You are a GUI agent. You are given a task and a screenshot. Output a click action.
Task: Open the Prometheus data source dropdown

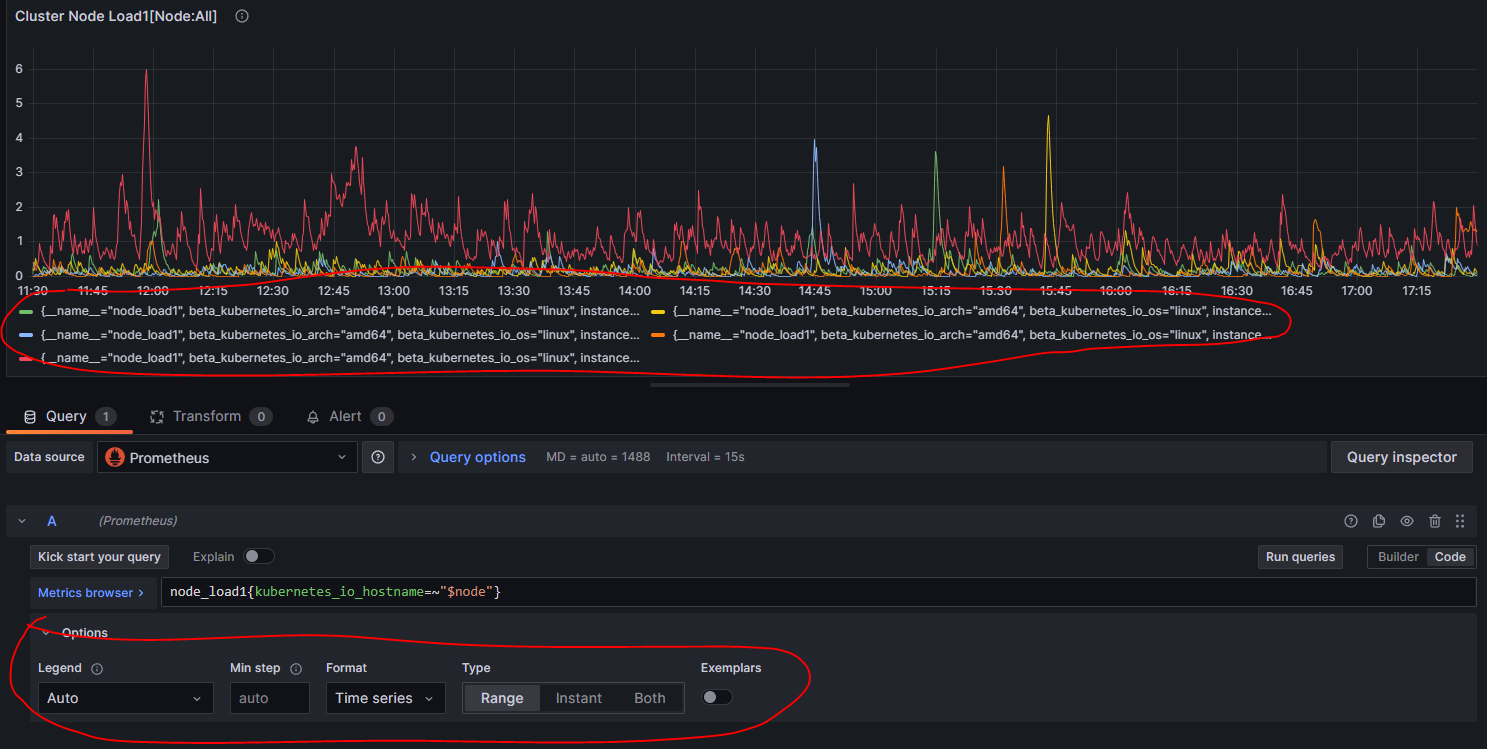[x=227, y=457]
